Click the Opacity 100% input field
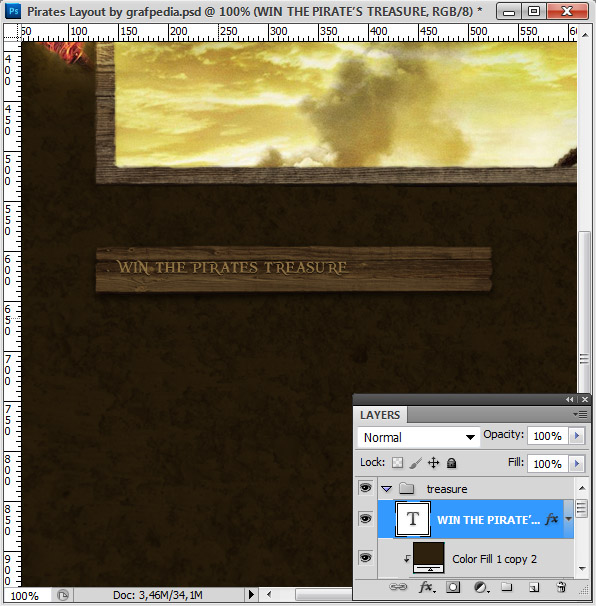The width and height of the screenshot is (596, 606). [548, 436]
